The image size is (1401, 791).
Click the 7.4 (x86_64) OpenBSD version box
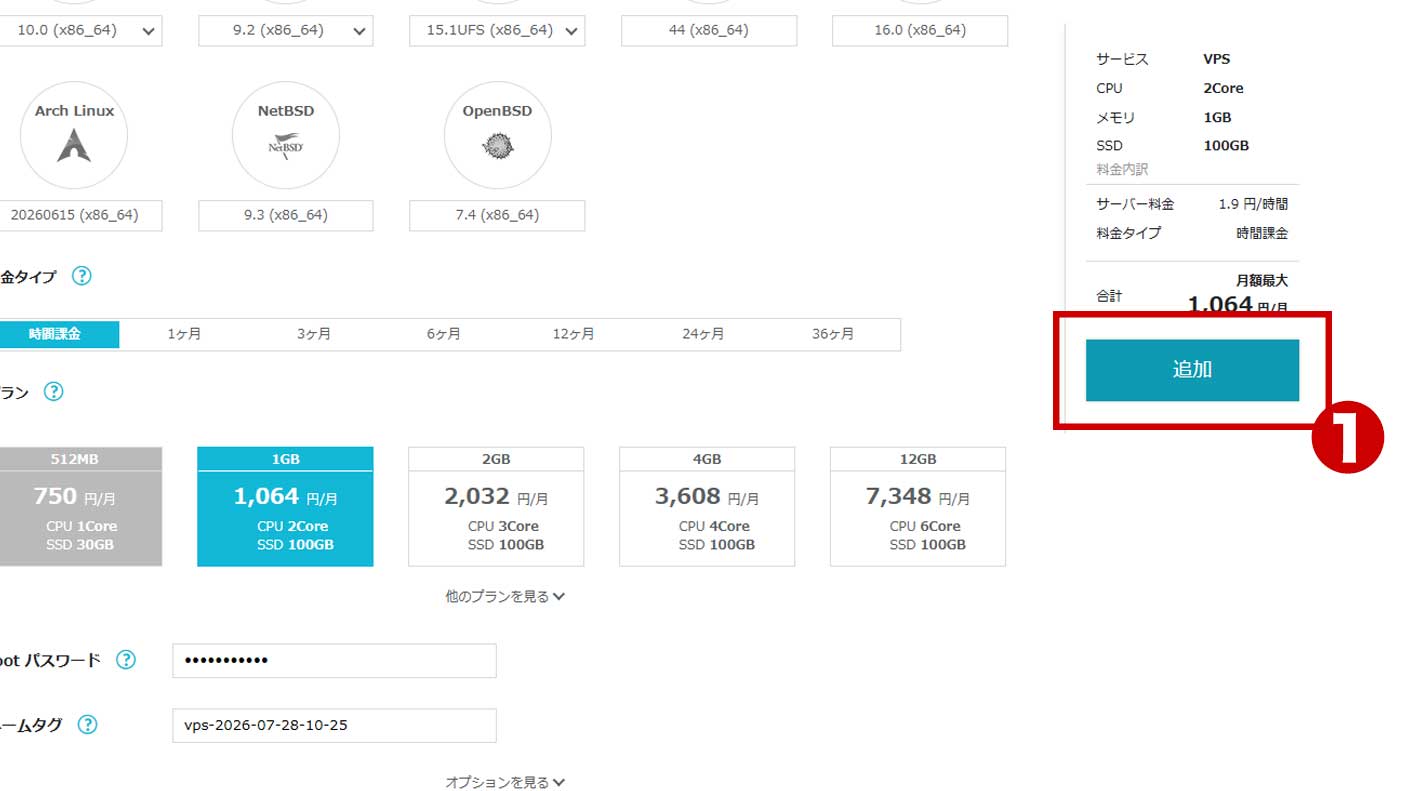point(497,215)
